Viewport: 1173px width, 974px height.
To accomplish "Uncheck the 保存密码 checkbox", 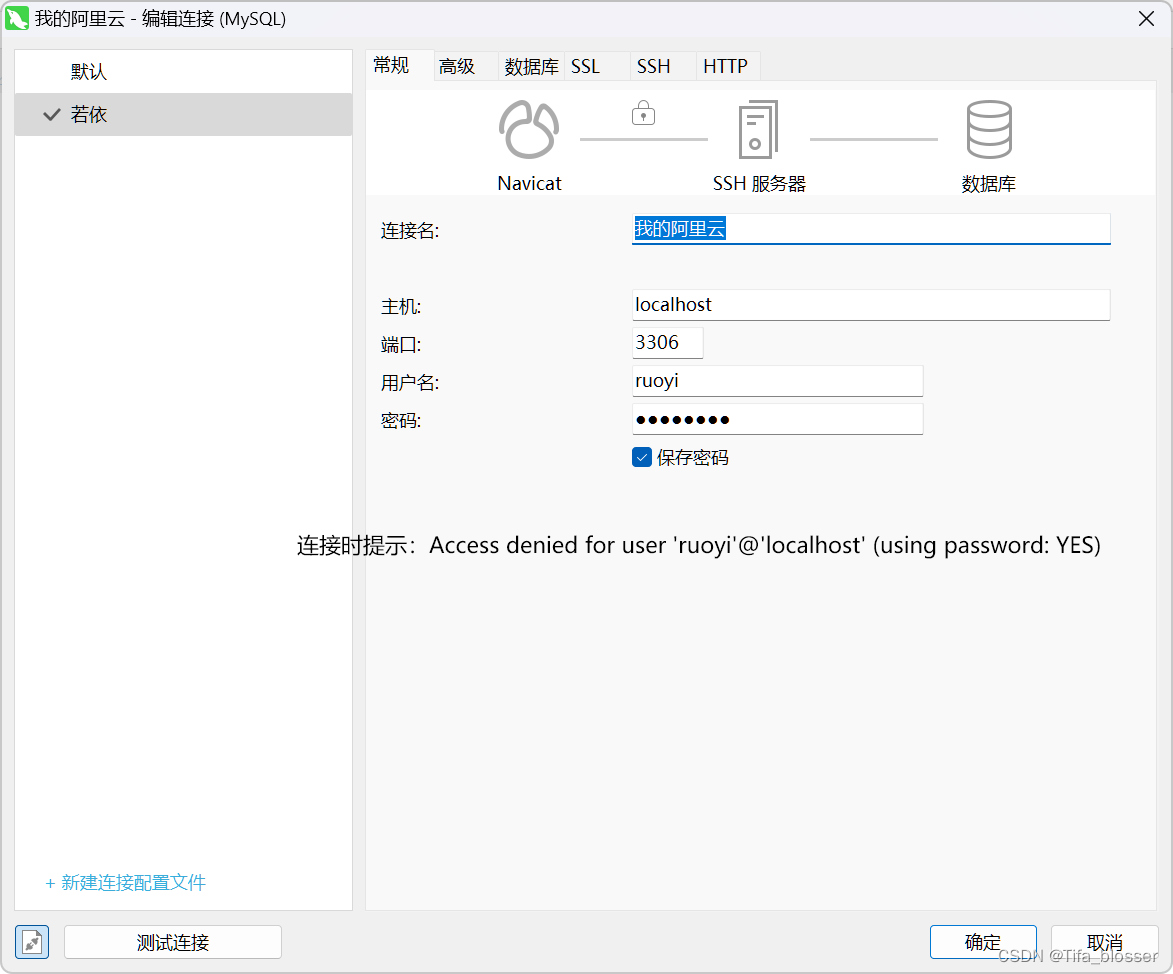I will (x=642, y=457).
